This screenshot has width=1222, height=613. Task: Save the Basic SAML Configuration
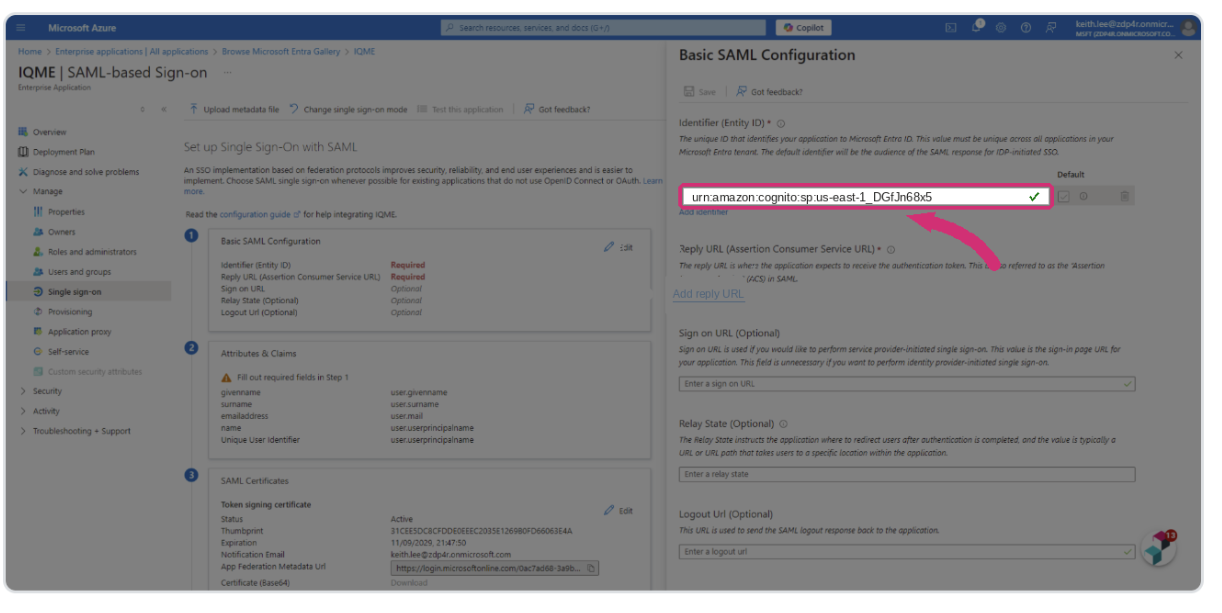699,91
